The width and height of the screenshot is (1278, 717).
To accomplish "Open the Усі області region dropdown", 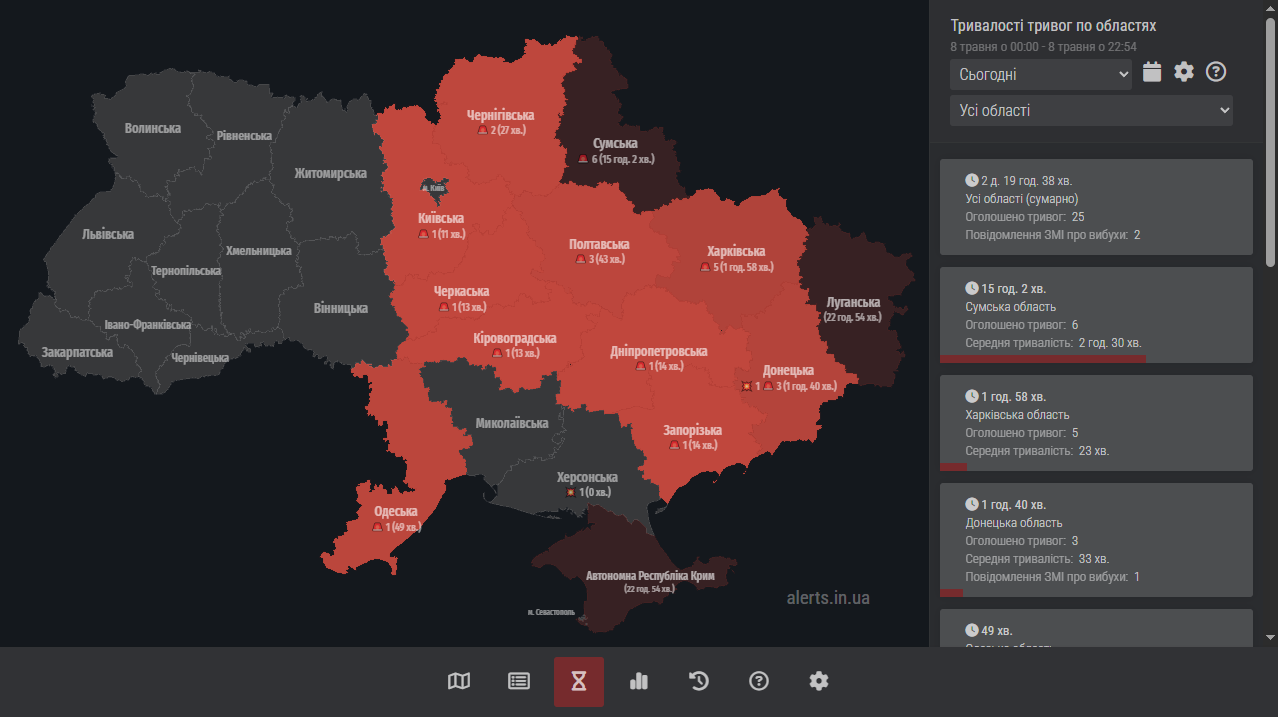I will pos(1091,110).
